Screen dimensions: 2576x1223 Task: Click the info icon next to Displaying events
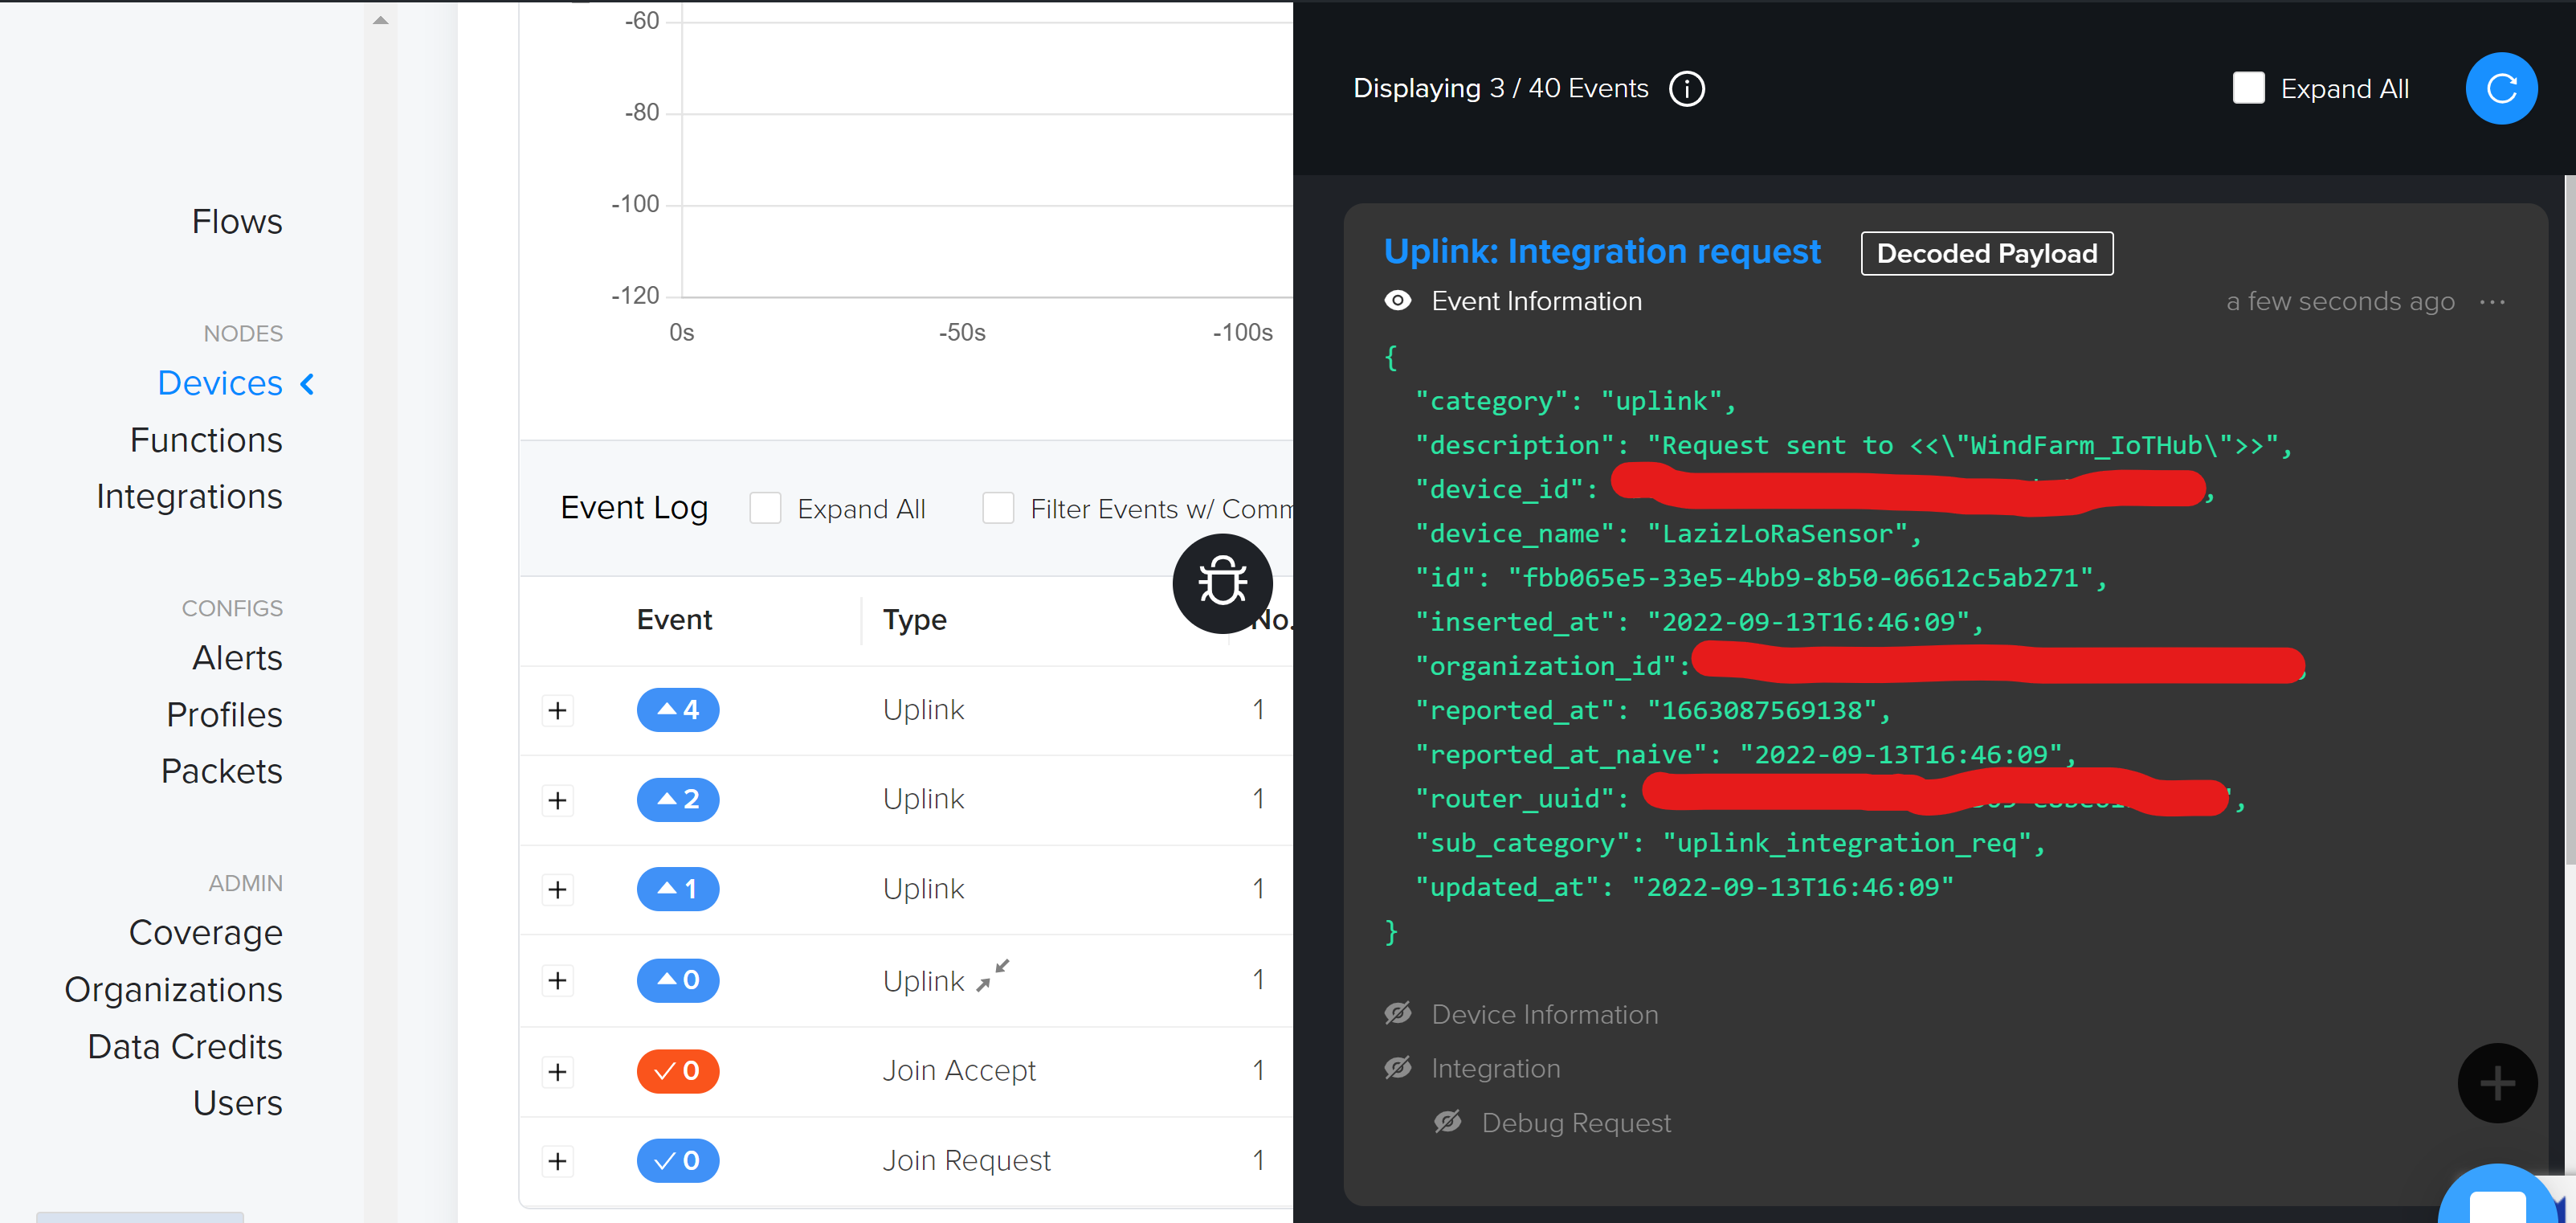[x=1686, y=88]
